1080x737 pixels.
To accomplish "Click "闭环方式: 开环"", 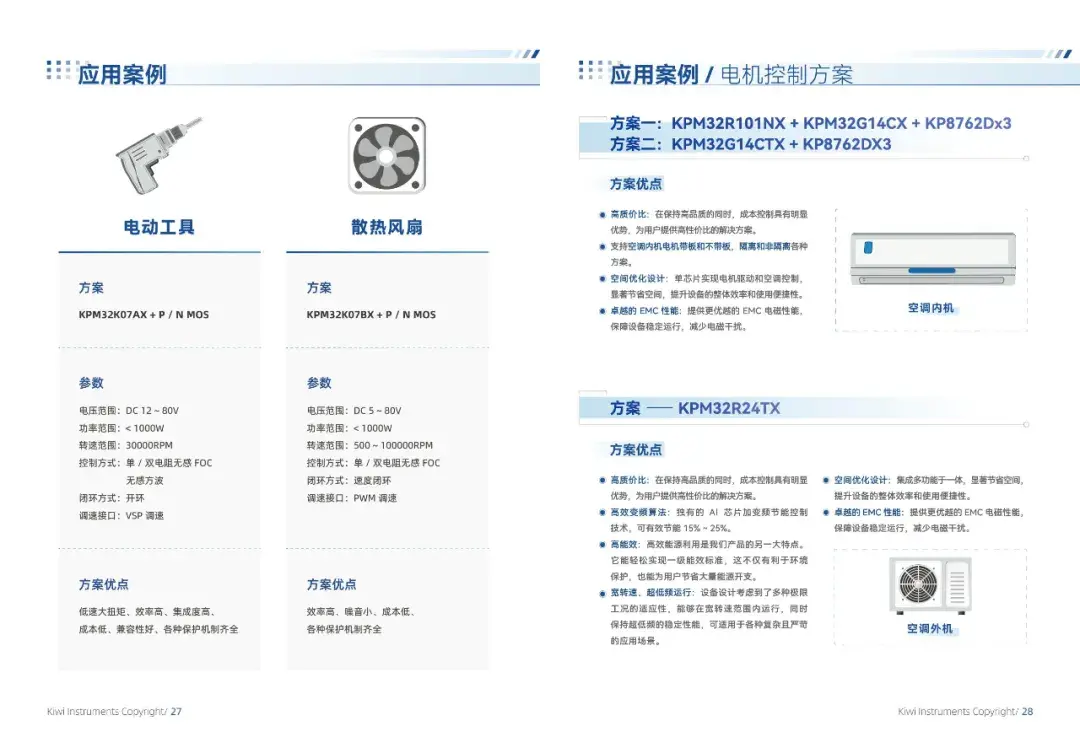I will click(112, 498).
